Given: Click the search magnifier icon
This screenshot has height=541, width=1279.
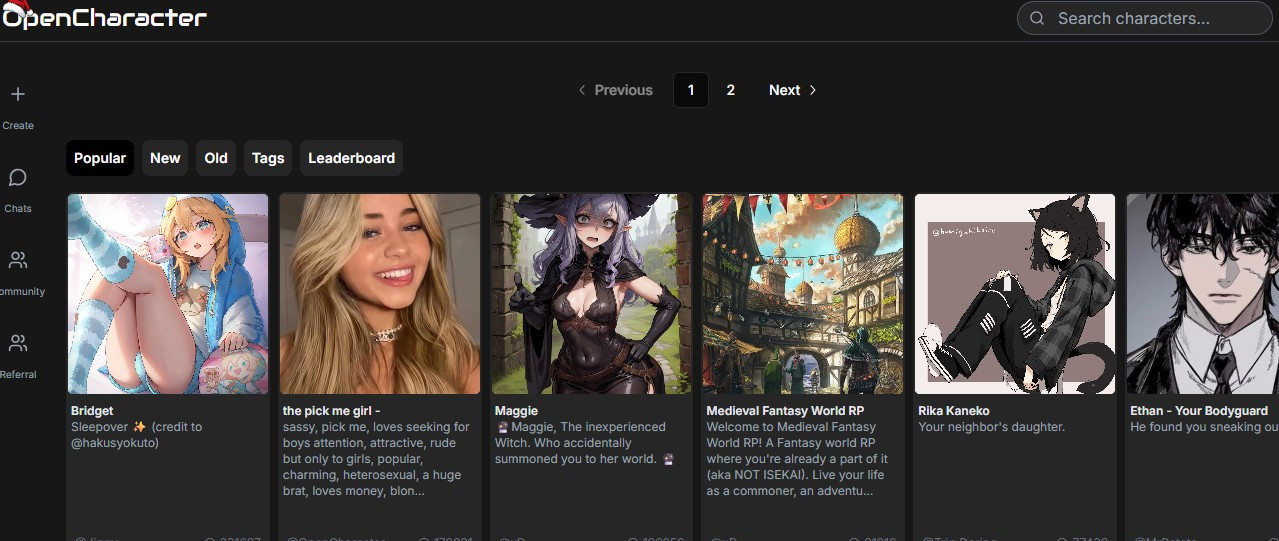Looking at the screenshot, I should 1037,18.
